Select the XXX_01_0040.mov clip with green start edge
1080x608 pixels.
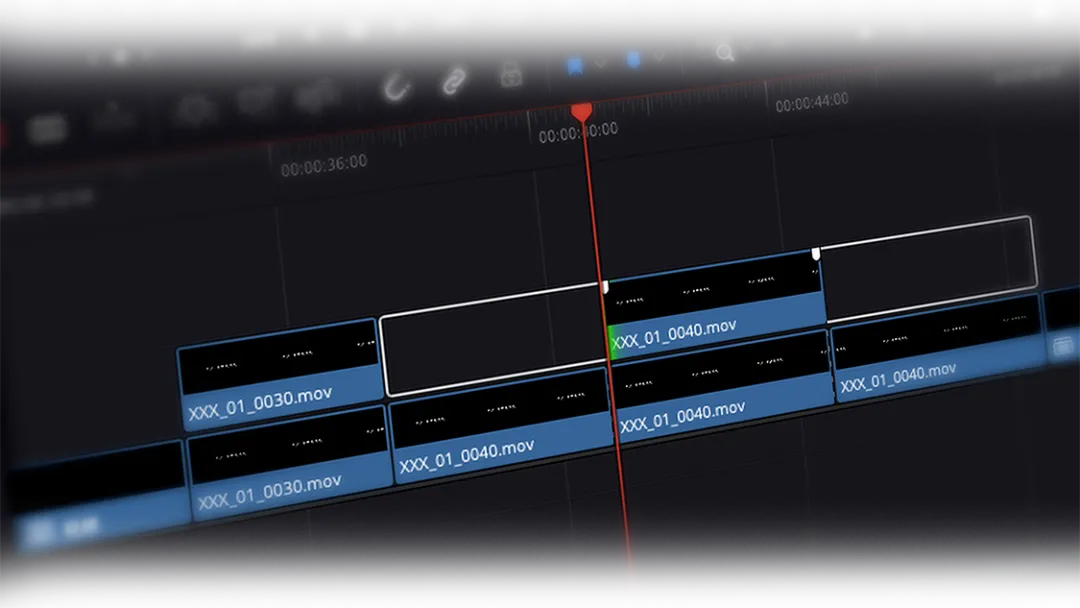(x=714, y=305)
